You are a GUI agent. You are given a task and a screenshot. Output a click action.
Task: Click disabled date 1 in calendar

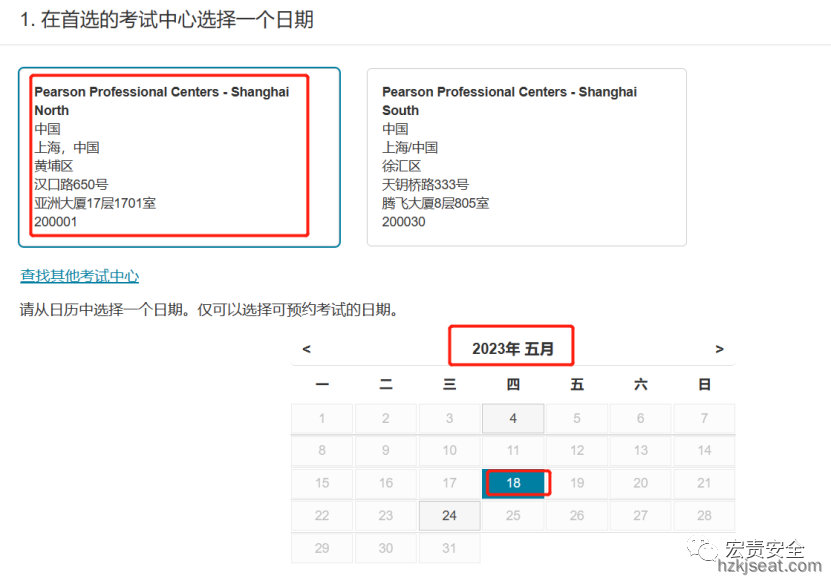tap(322, 418)
